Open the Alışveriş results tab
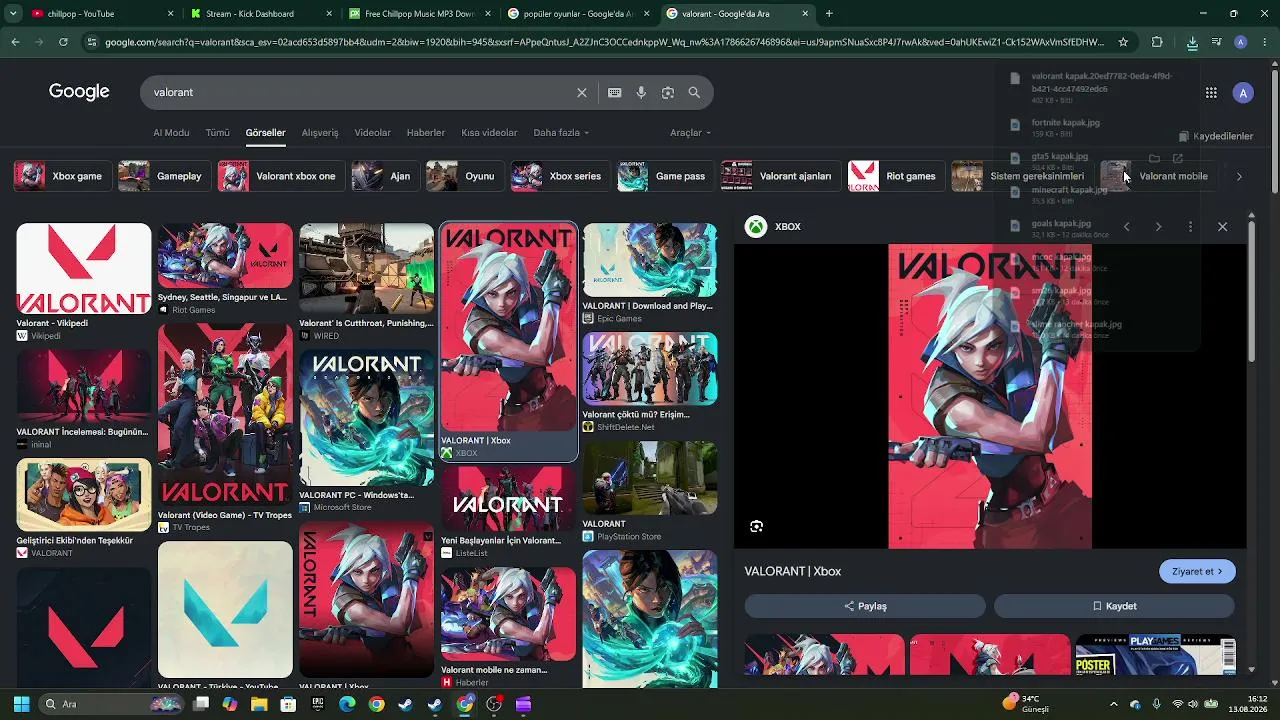Screen dimensions: 1280x720 [x=320, y=133]
